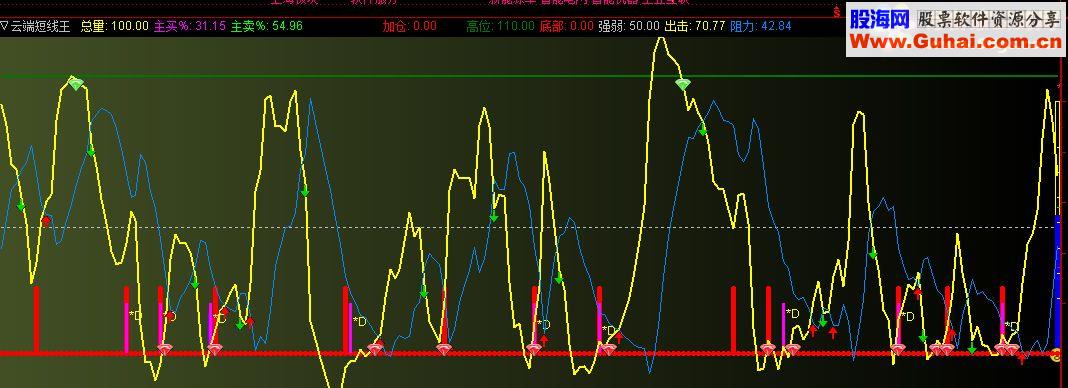Click the leftmost green diamond sell marker
This screenshot has width=1068, height=388.
(76, 84)
